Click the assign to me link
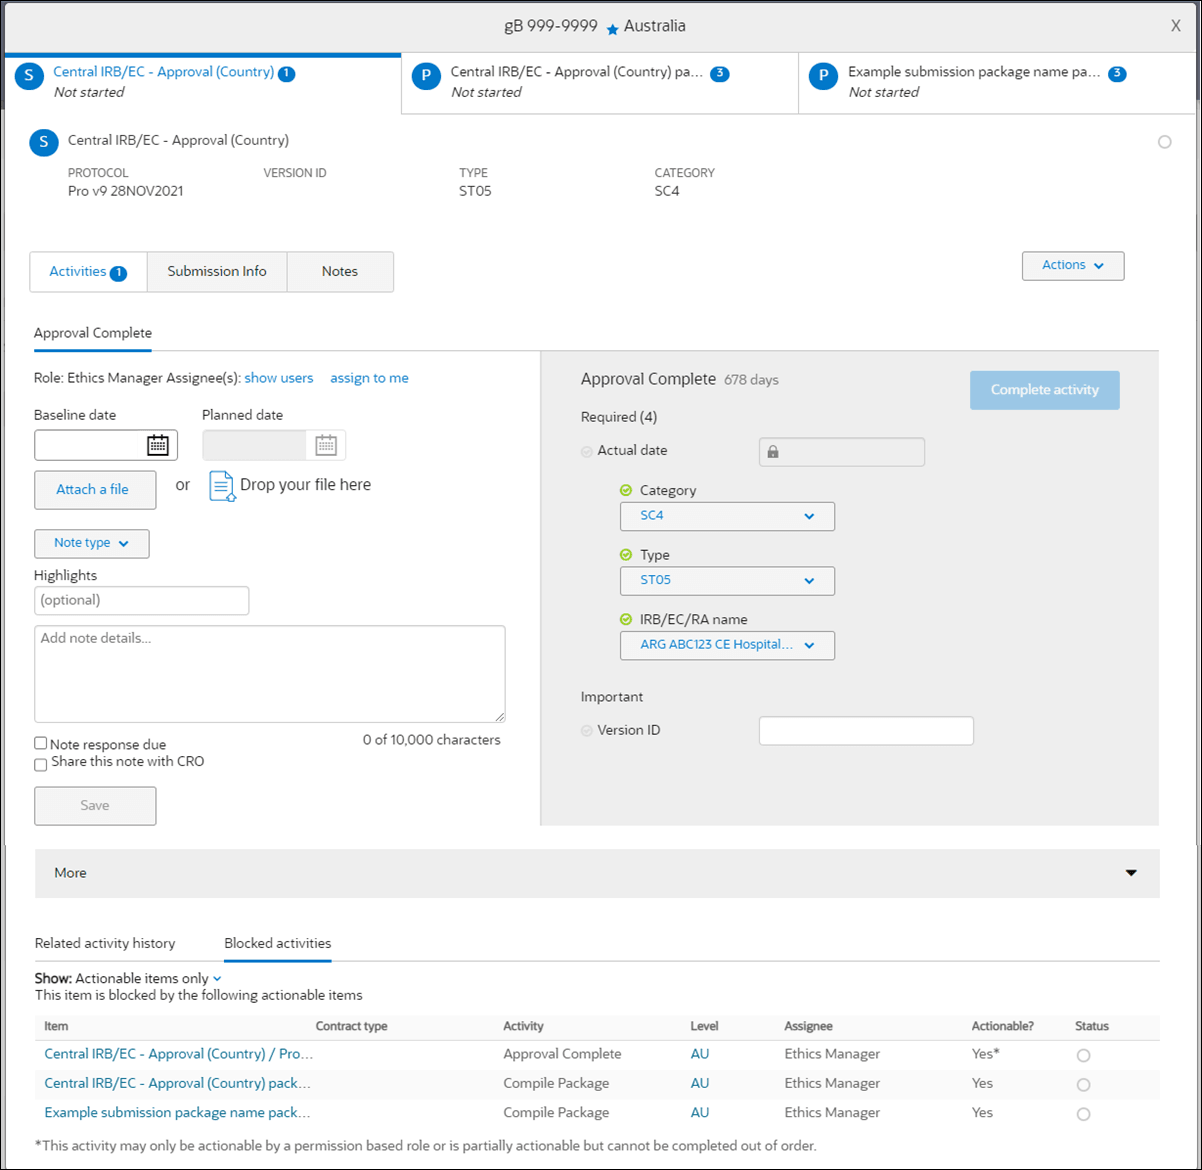The height and width of the screenshot is (1170, 1202). pyautogui.click(x=369, y=378)
